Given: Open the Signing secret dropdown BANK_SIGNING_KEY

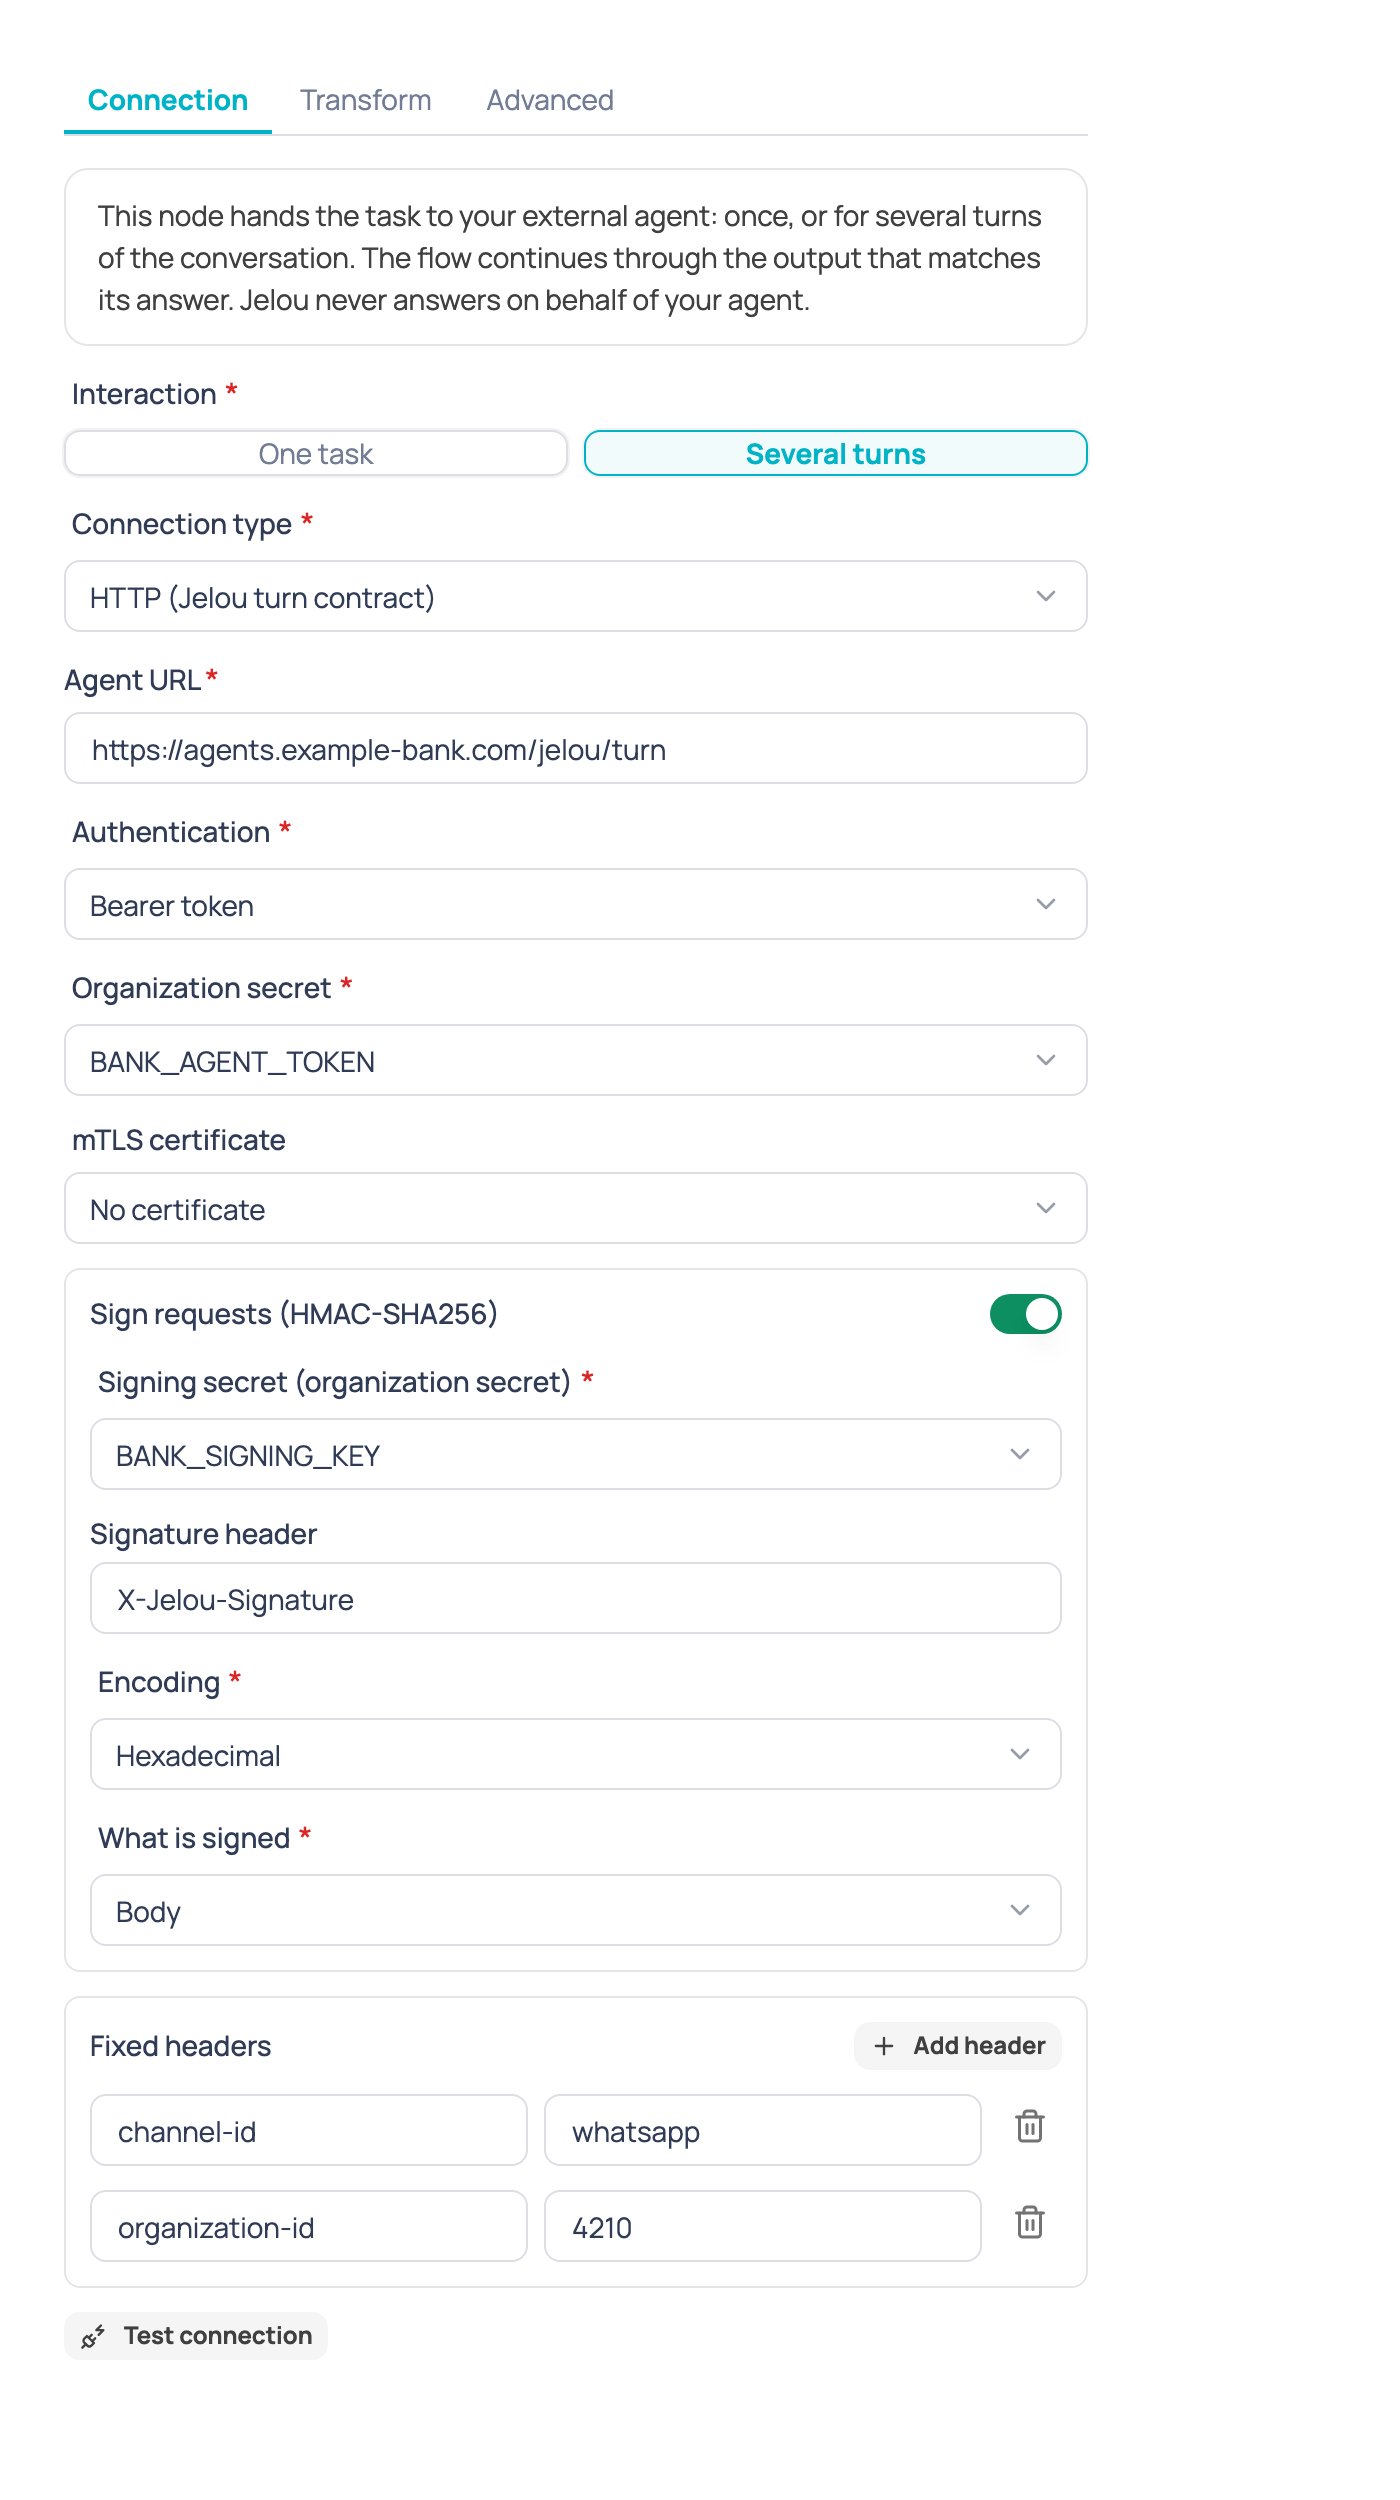Looking at the screenshot, I should click(x=576, y=1454).
